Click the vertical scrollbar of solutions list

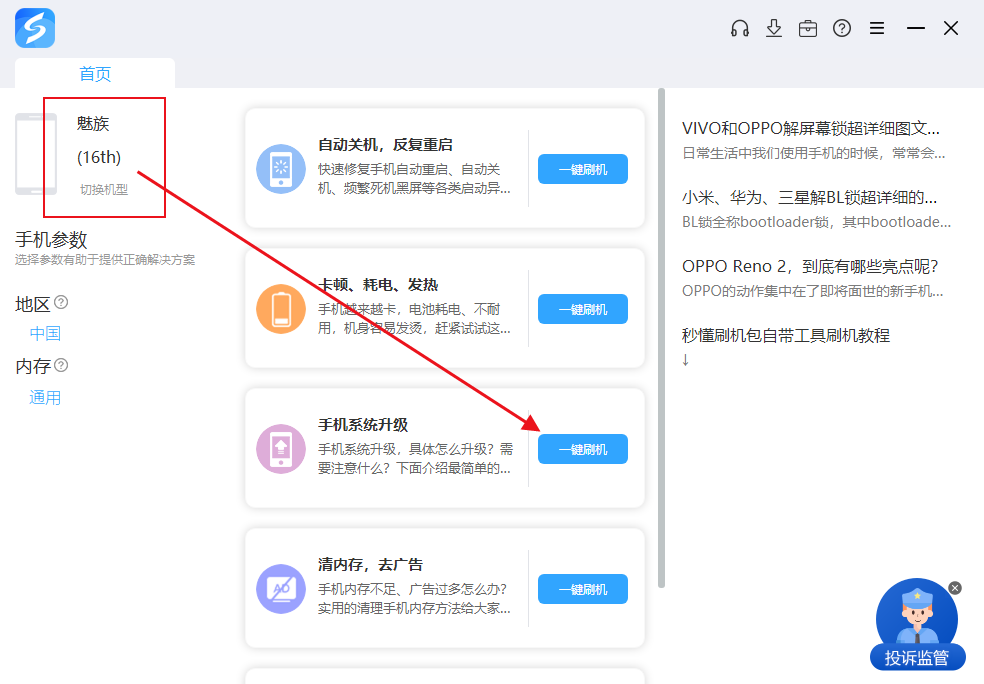tap(661, 339)
